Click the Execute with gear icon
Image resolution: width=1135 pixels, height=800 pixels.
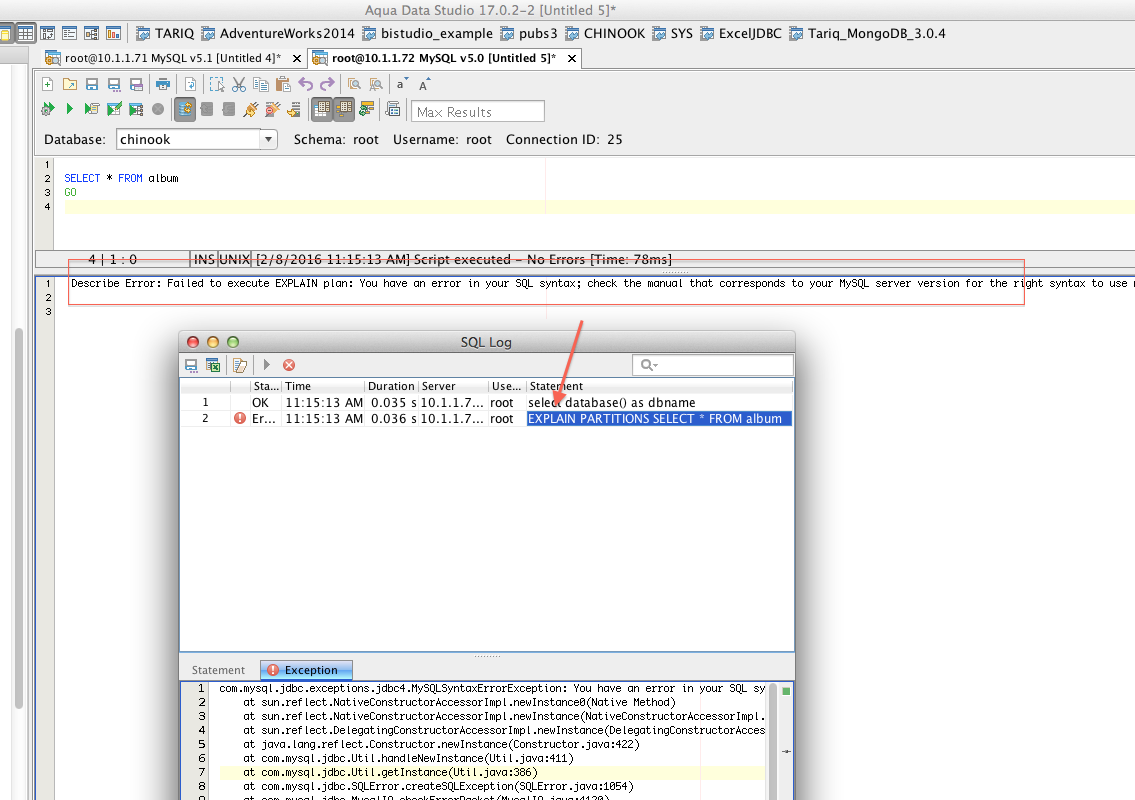click(x=48, y=109)
